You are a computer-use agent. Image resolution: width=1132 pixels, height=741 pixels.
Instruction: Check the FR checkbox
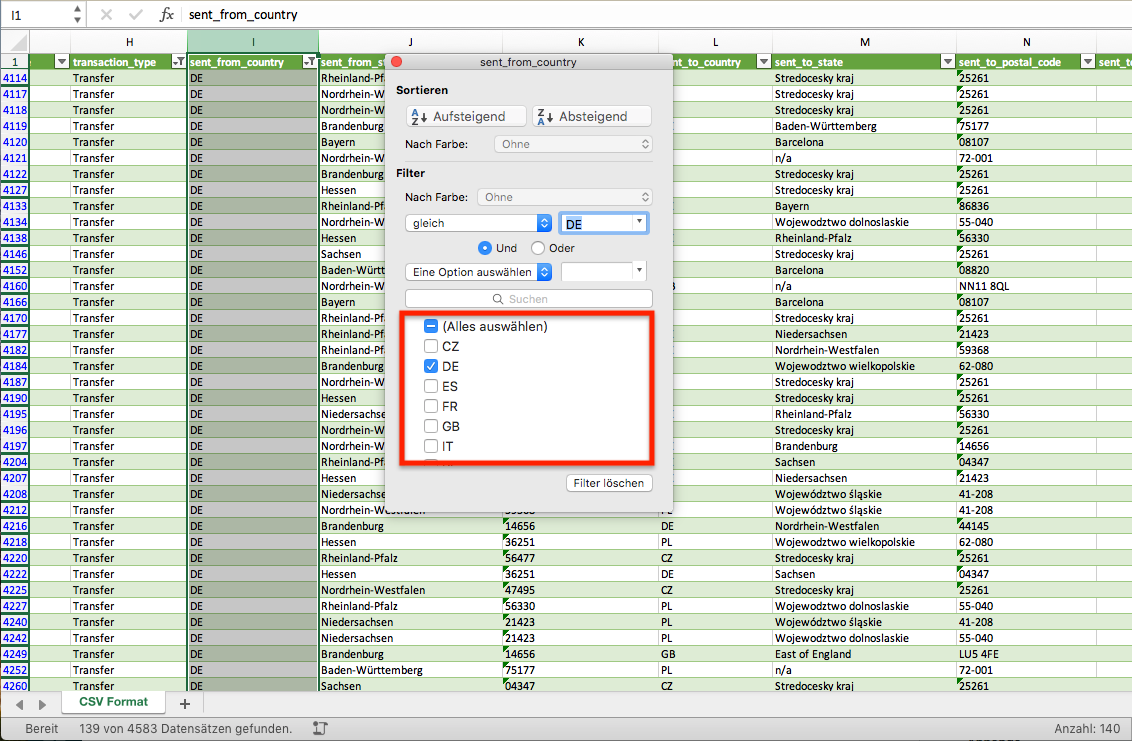(x=431, y=407)
